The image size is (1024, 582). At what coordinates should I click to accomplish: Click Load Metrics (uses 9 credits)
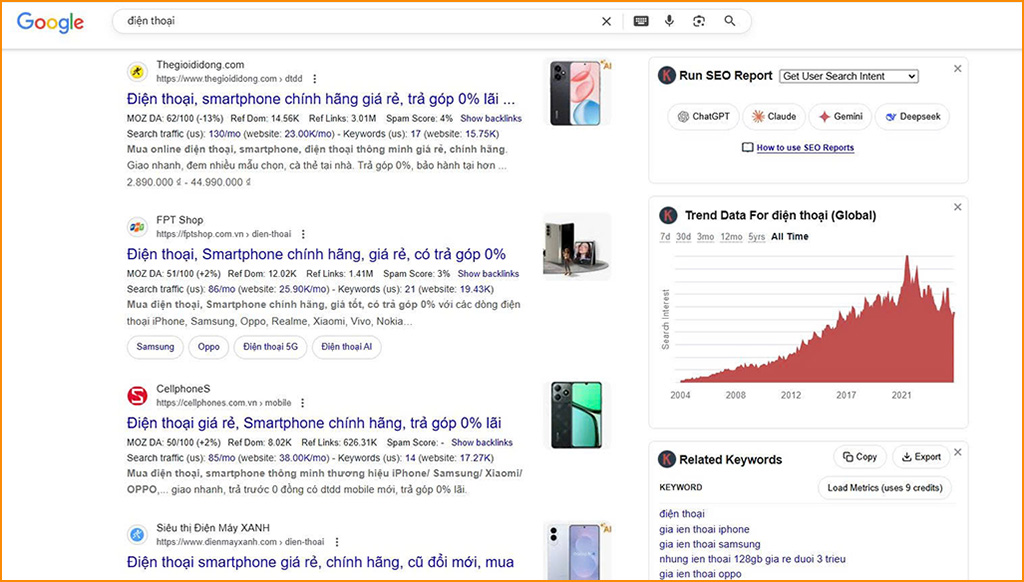coord(885,487)
